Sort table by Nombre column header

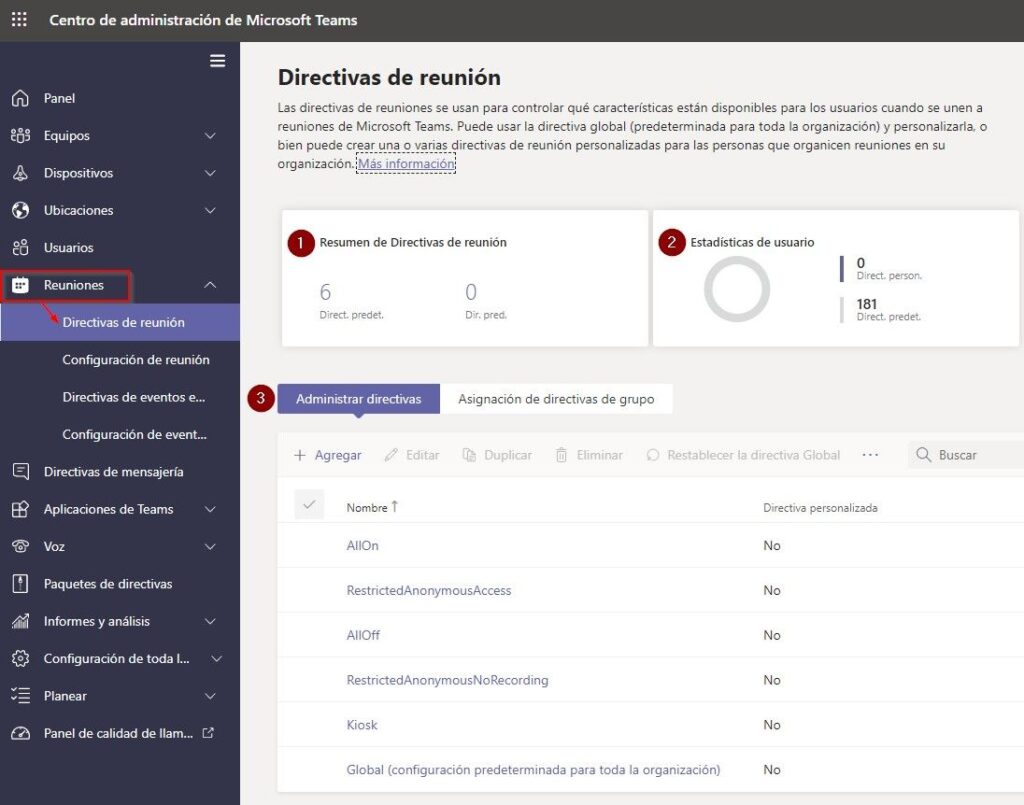367,508
